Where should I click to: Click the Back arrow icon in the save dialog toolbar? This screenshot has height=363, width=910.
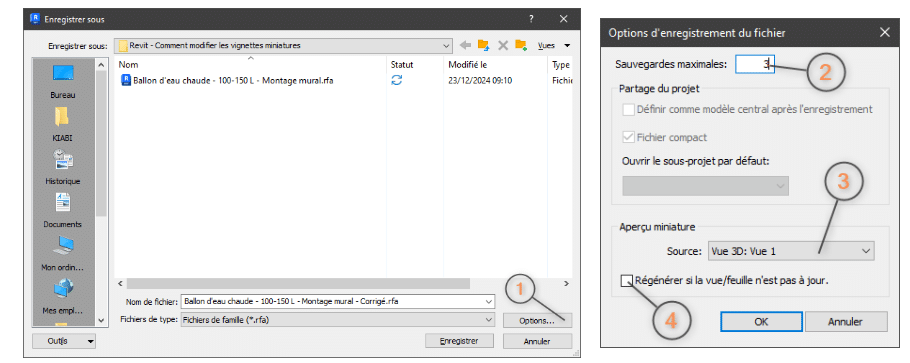coord(465,45)
